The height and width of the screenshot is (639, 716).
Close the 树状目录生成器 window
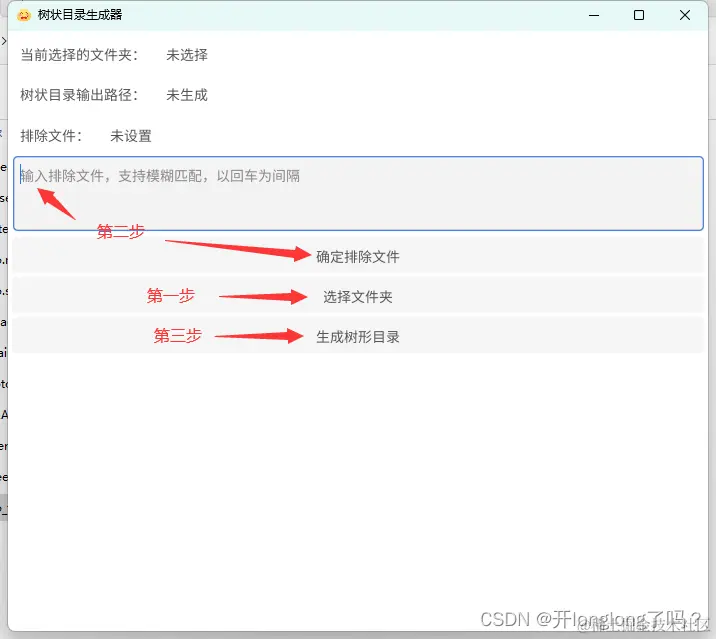click(x=684, y=15)
